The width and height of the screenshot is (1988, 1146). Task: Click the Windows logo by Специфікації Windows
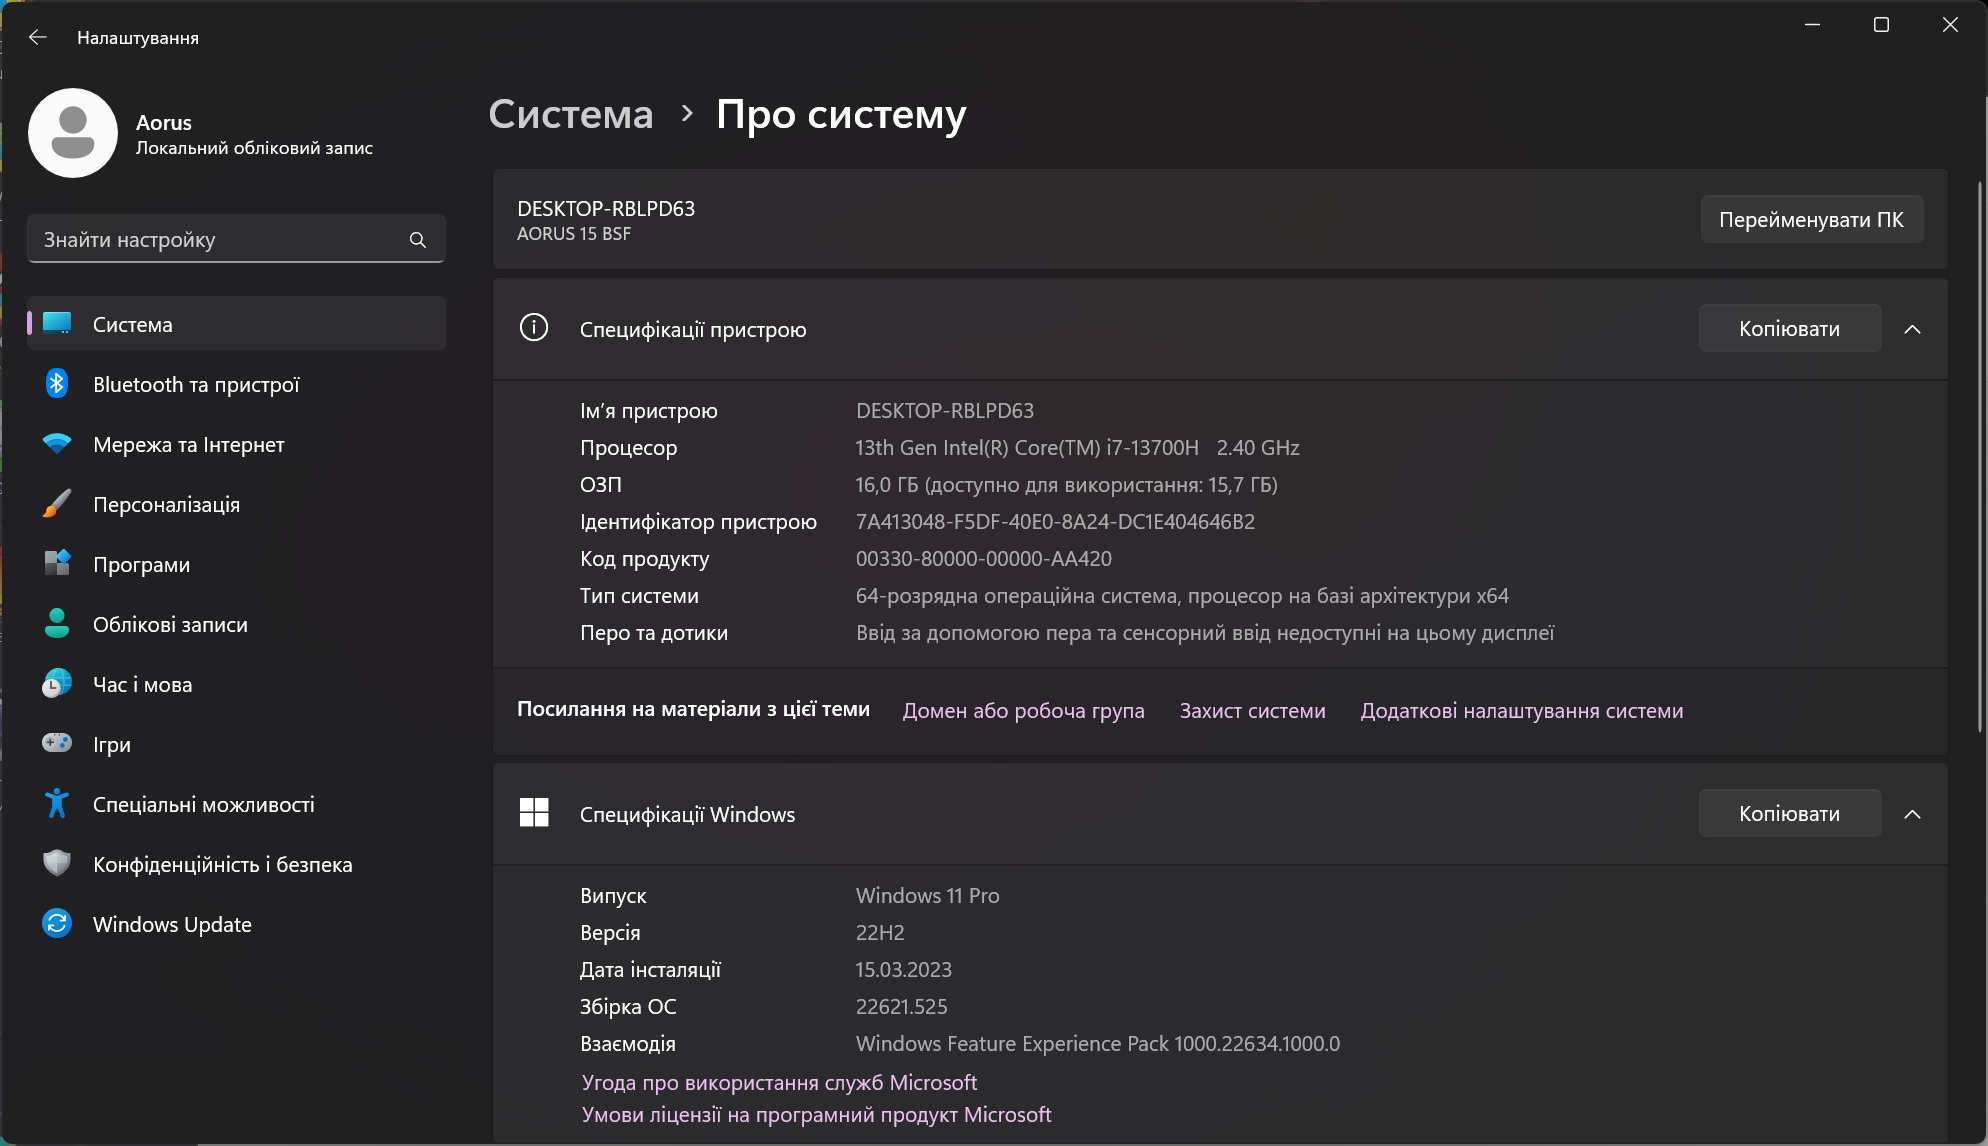pyautogui.click(x=534, y=813)
